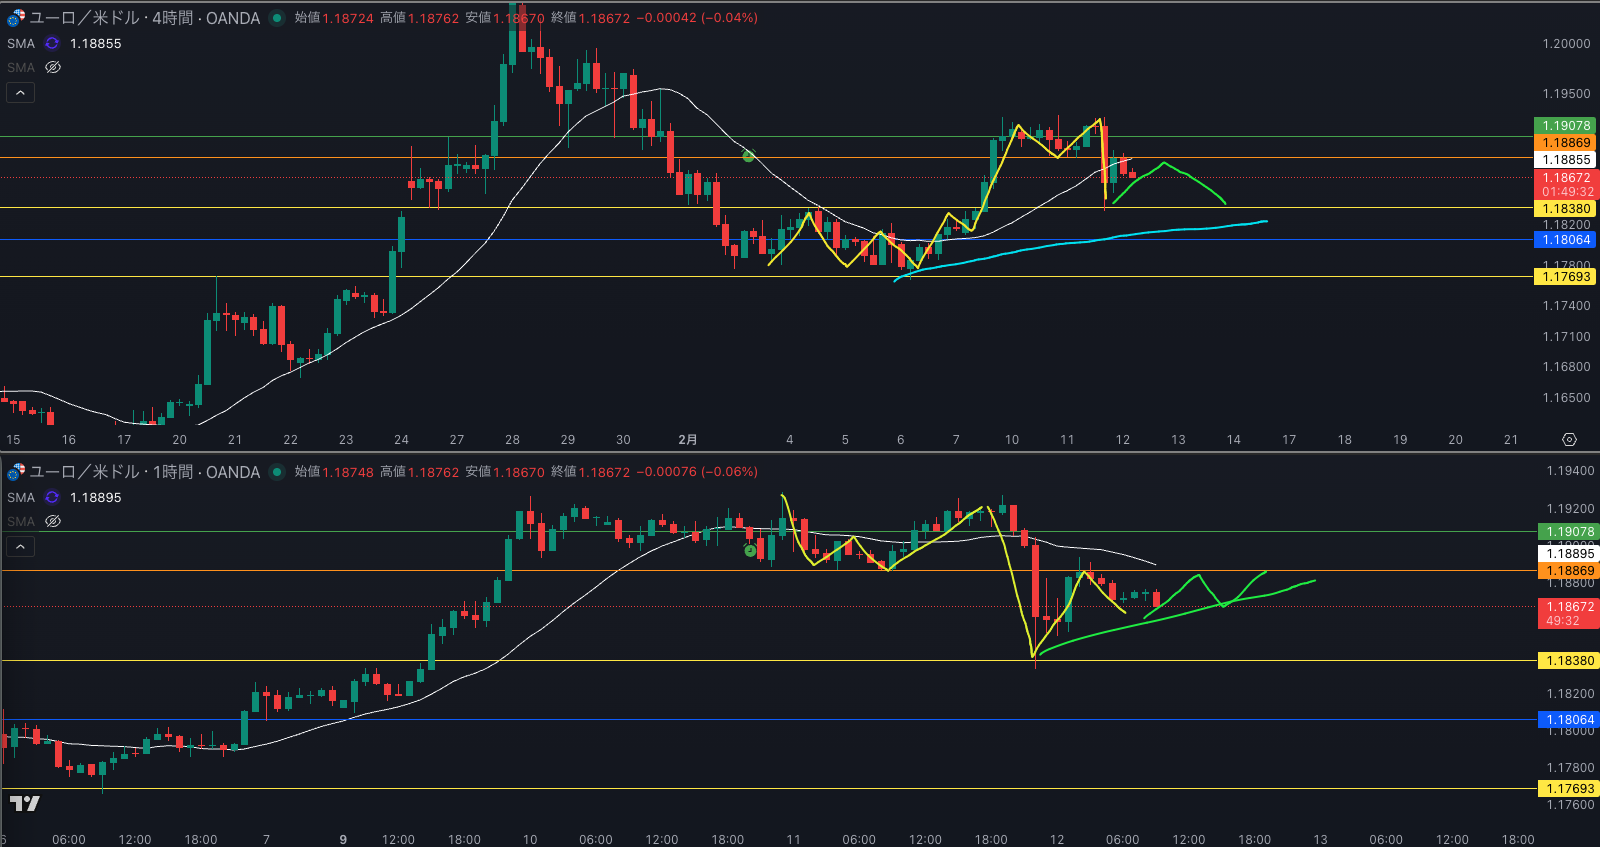Click the SMA refresh icon on 4-hour chart
Screen dimensions: 1600x847
(52, 44)
